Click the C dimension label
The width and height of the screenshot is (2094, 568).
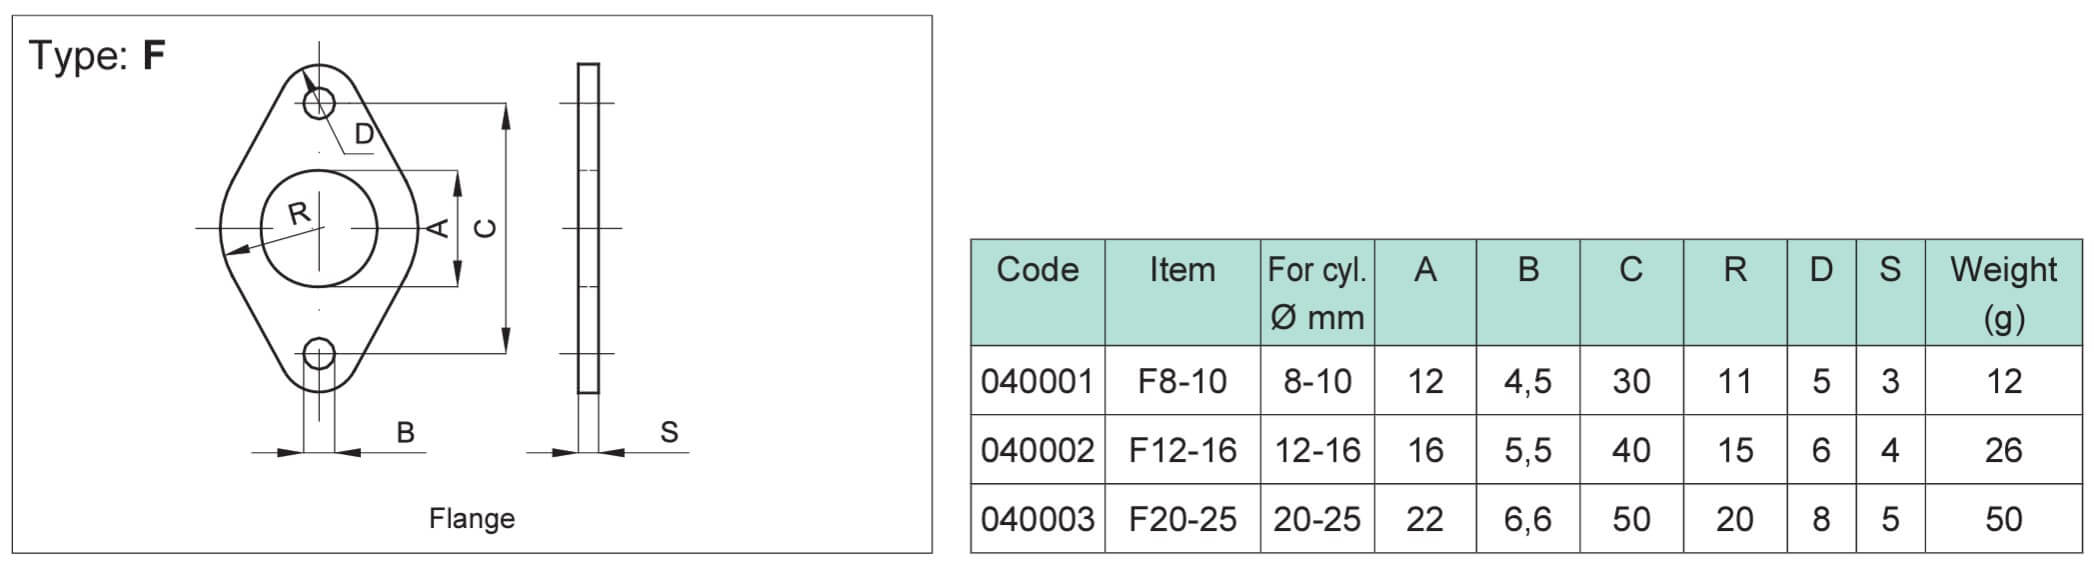[485, 229]
